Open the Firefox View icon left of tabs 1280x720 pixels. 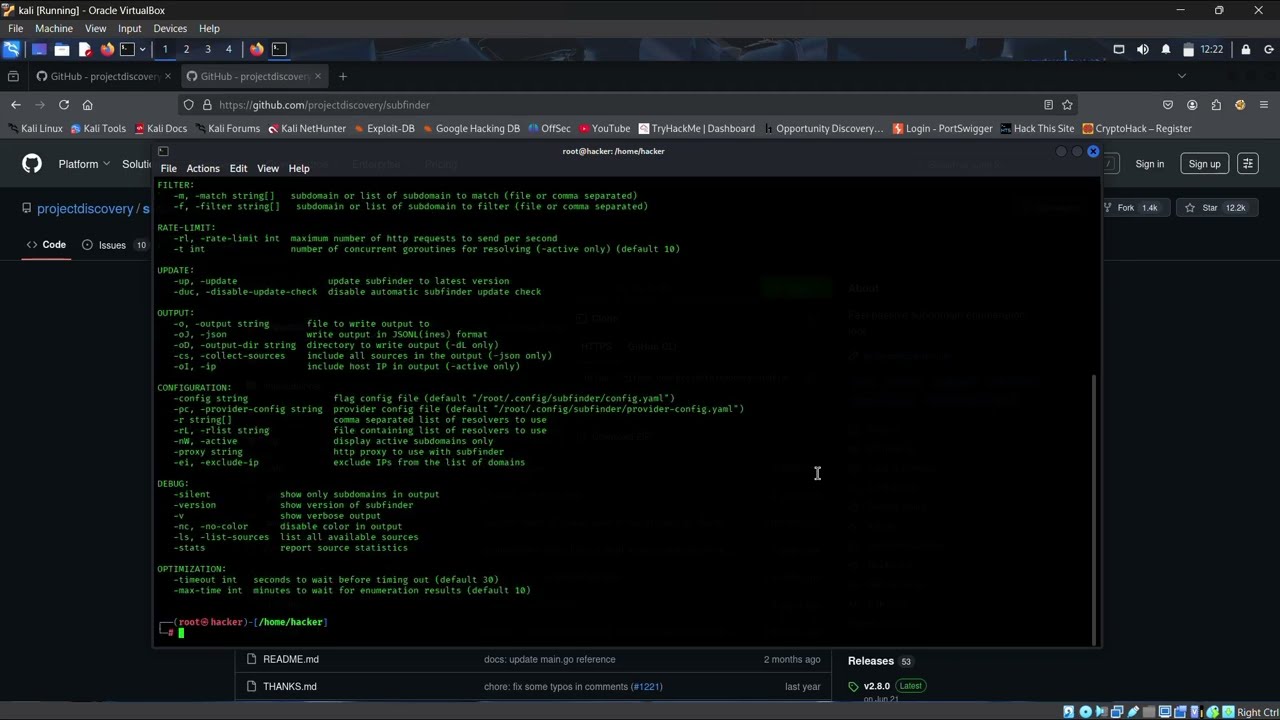tap(13, 76)
